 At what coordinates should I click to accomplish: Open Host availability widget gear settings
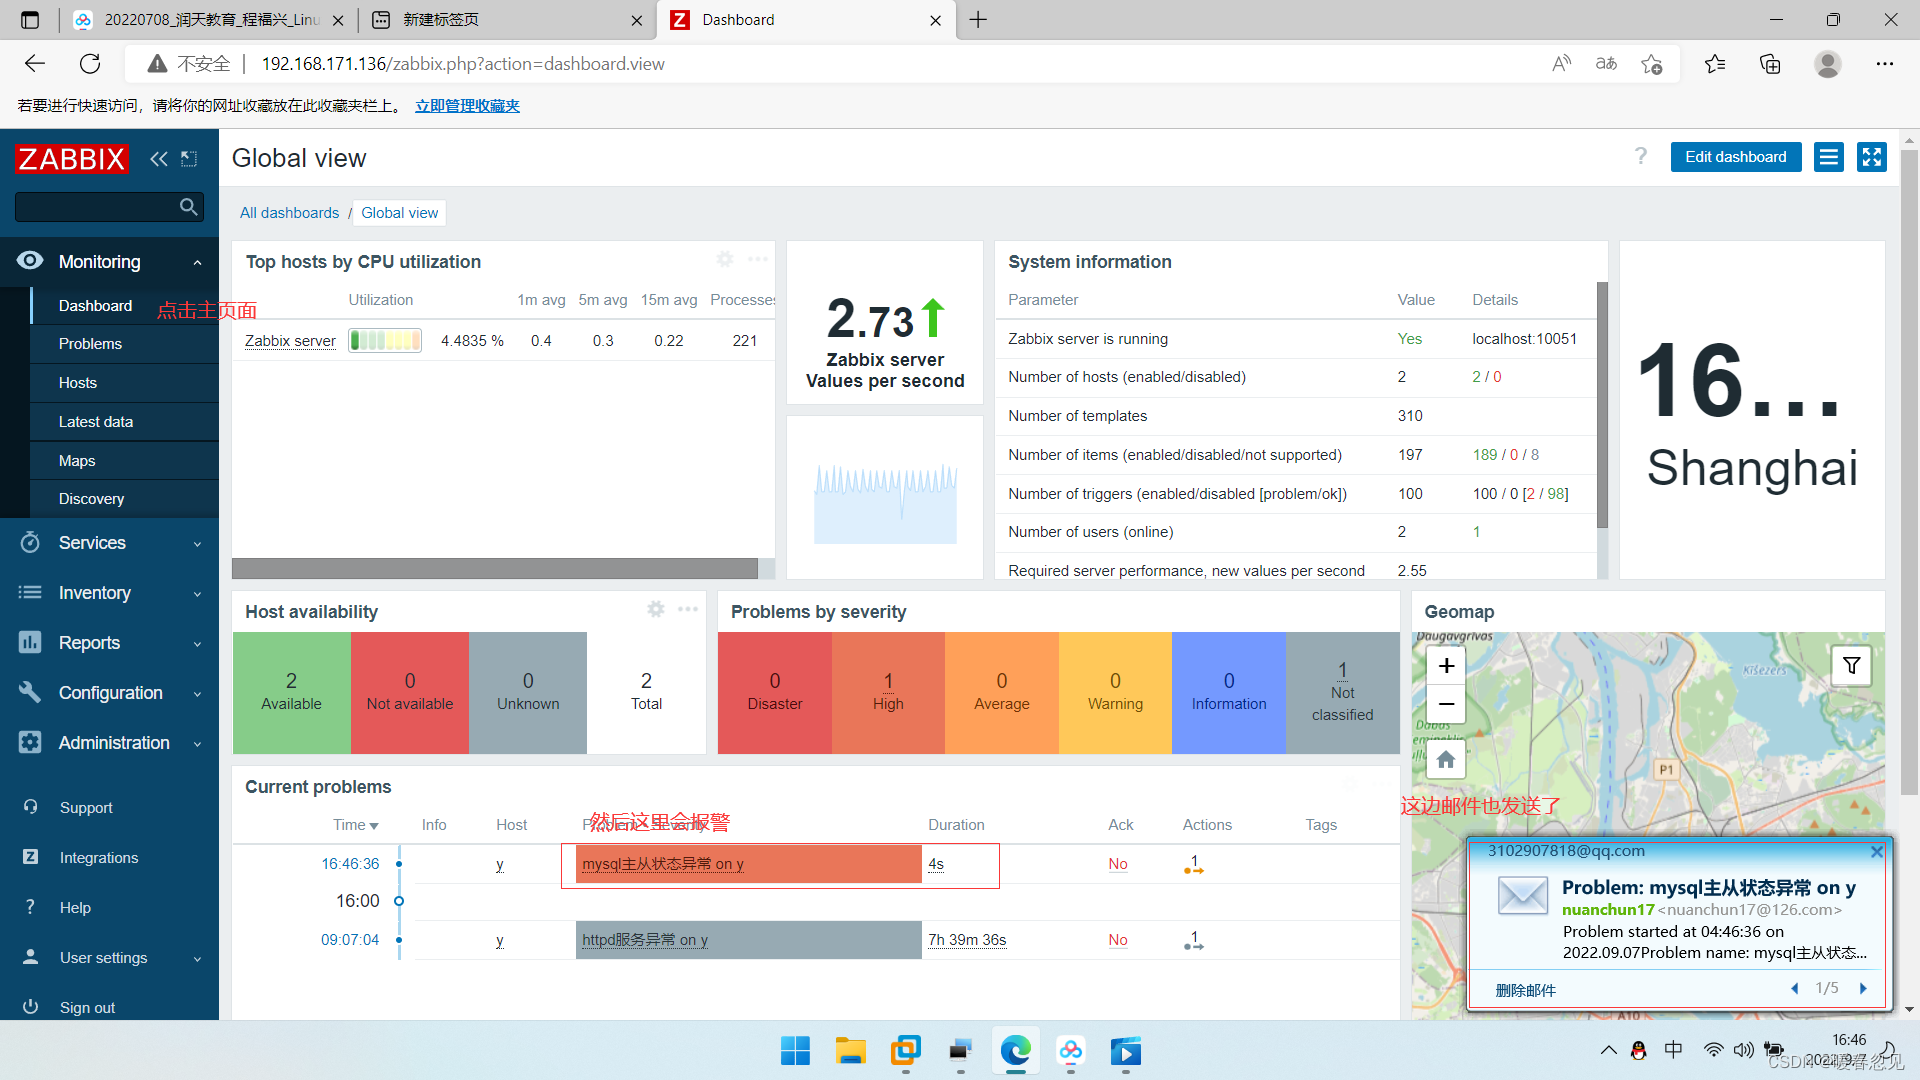coord(655,609)
